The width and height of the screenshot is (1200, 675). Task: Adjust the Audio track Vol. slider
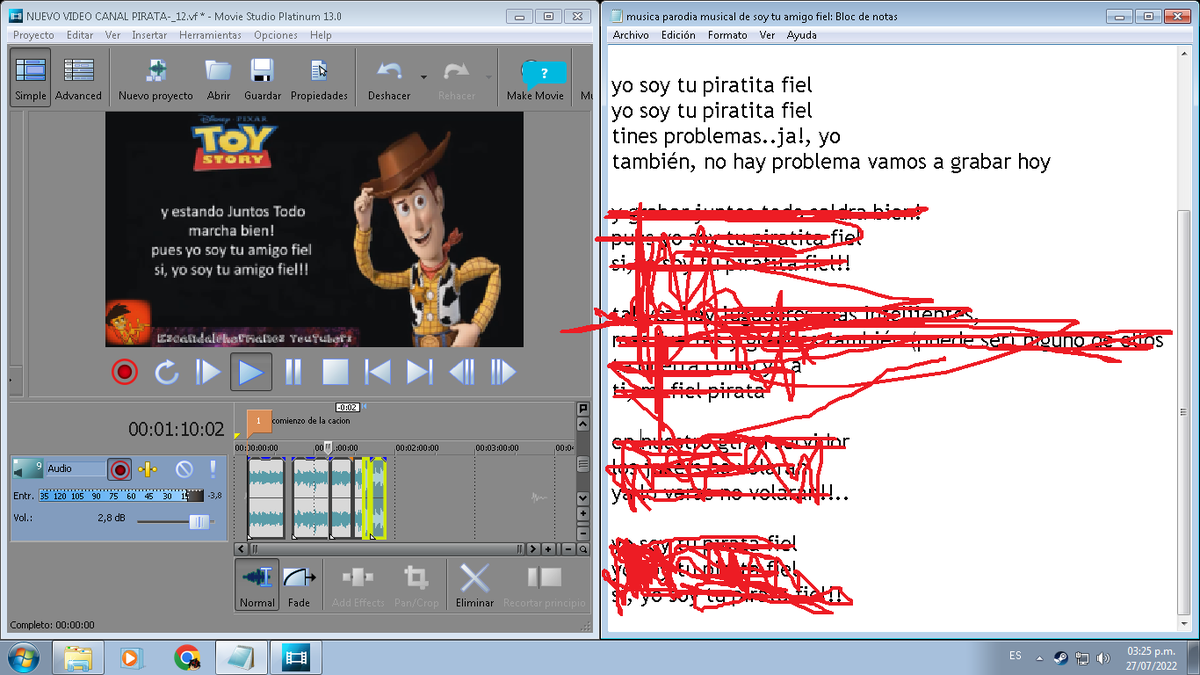tap(200, 521)
